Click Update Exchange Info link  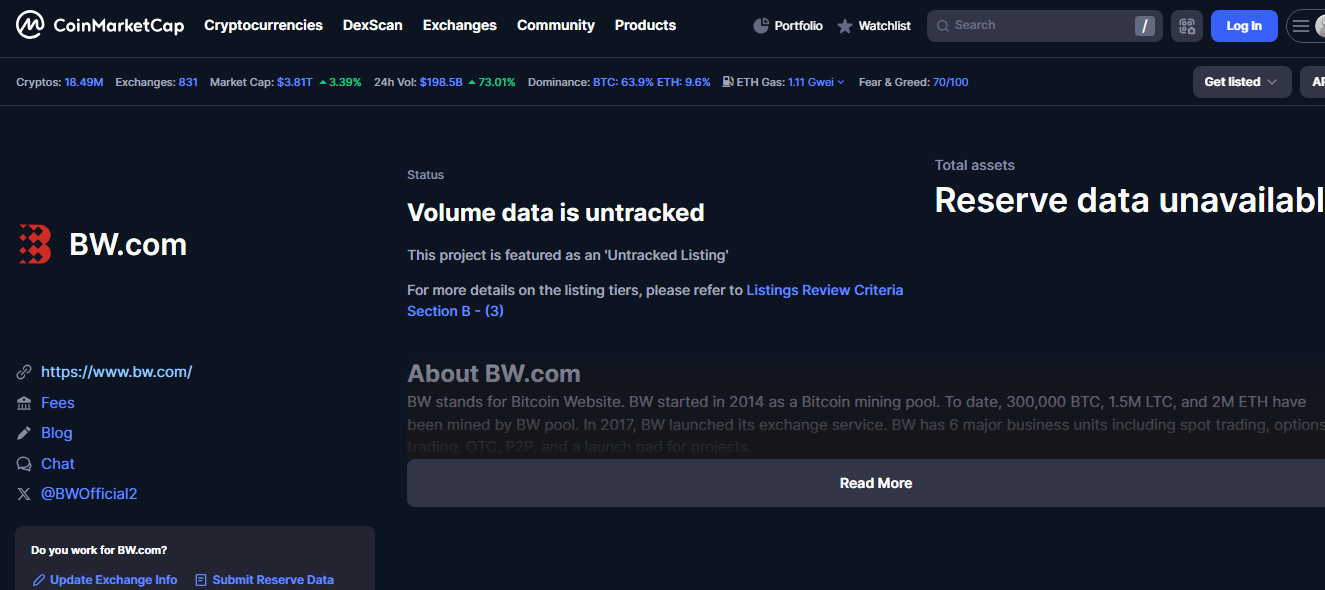pyautogui.click(x=113, y=580)
